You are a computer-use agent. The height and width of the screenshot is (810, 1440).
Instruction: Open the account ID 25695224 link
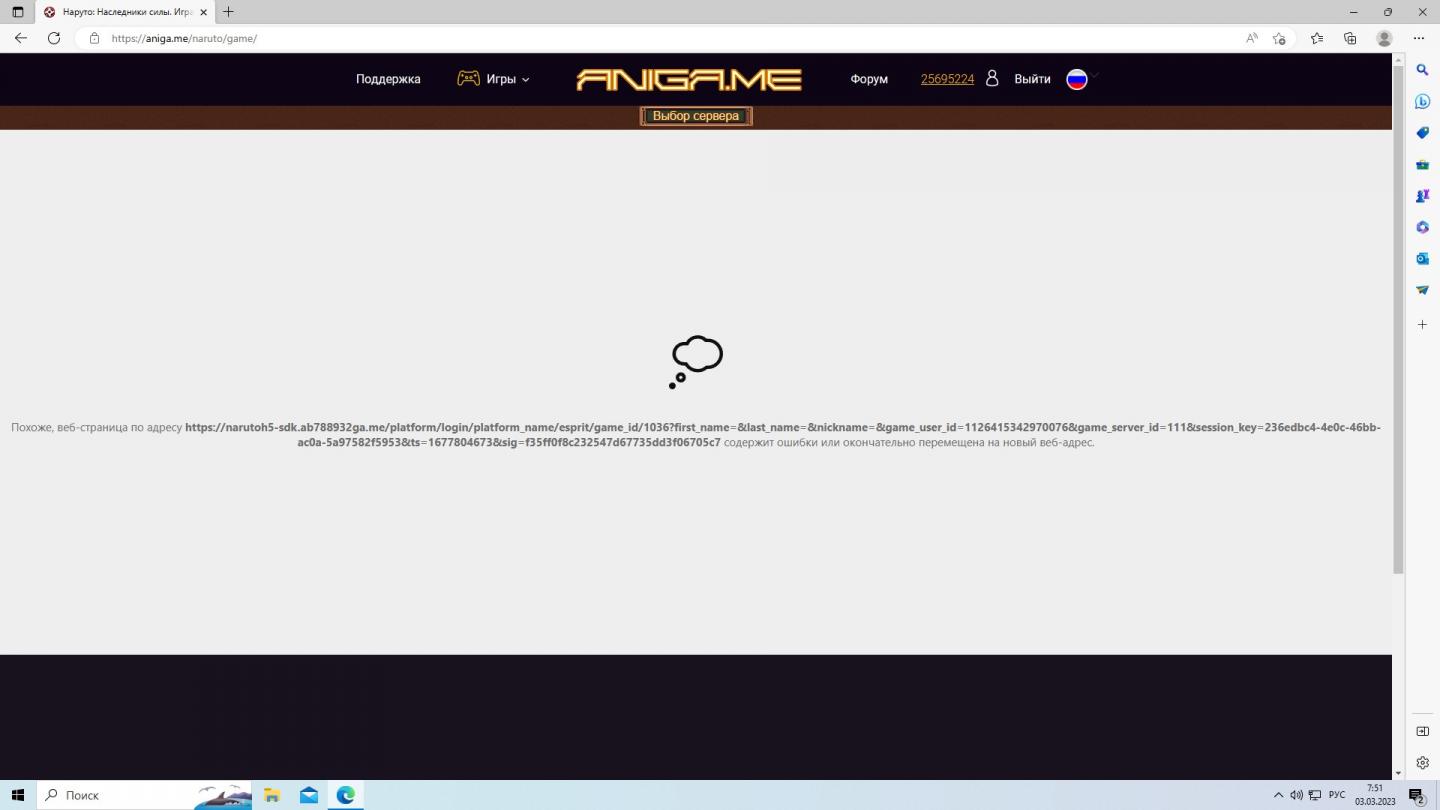pyautogui.click(x=947, y=79)
